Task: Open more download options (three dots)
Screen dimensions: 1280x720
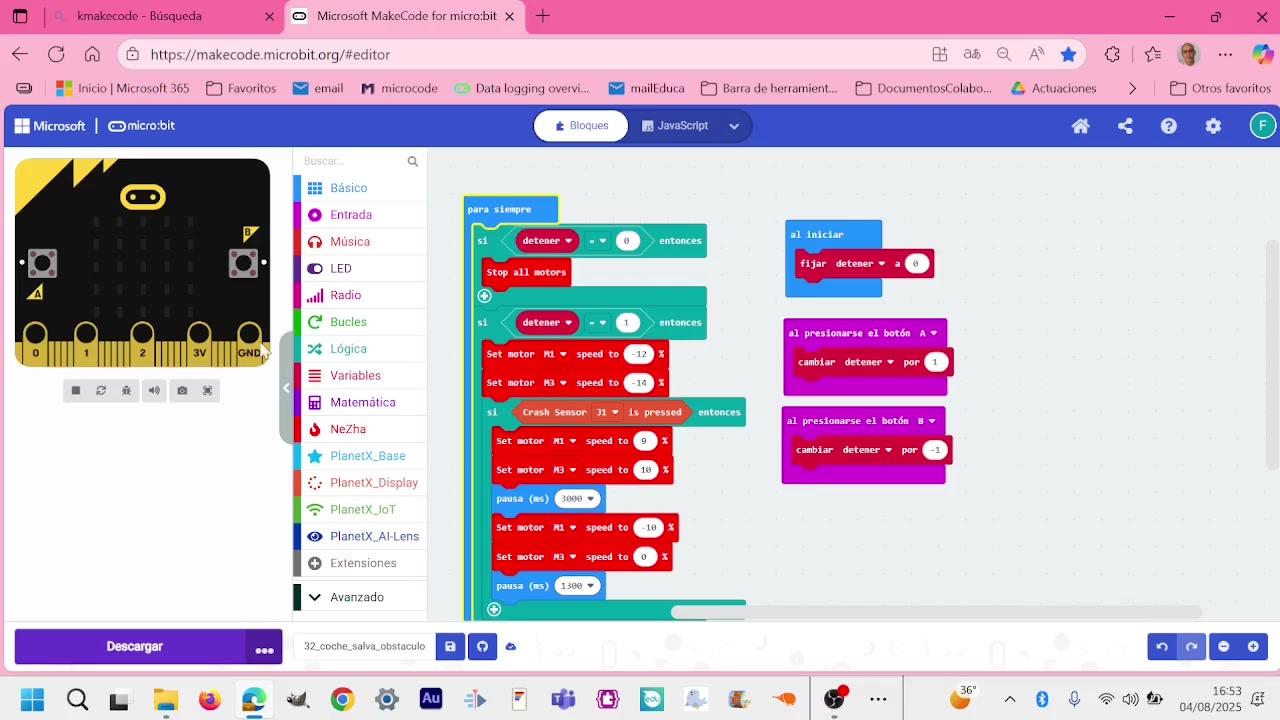Action: pos(265,647)
